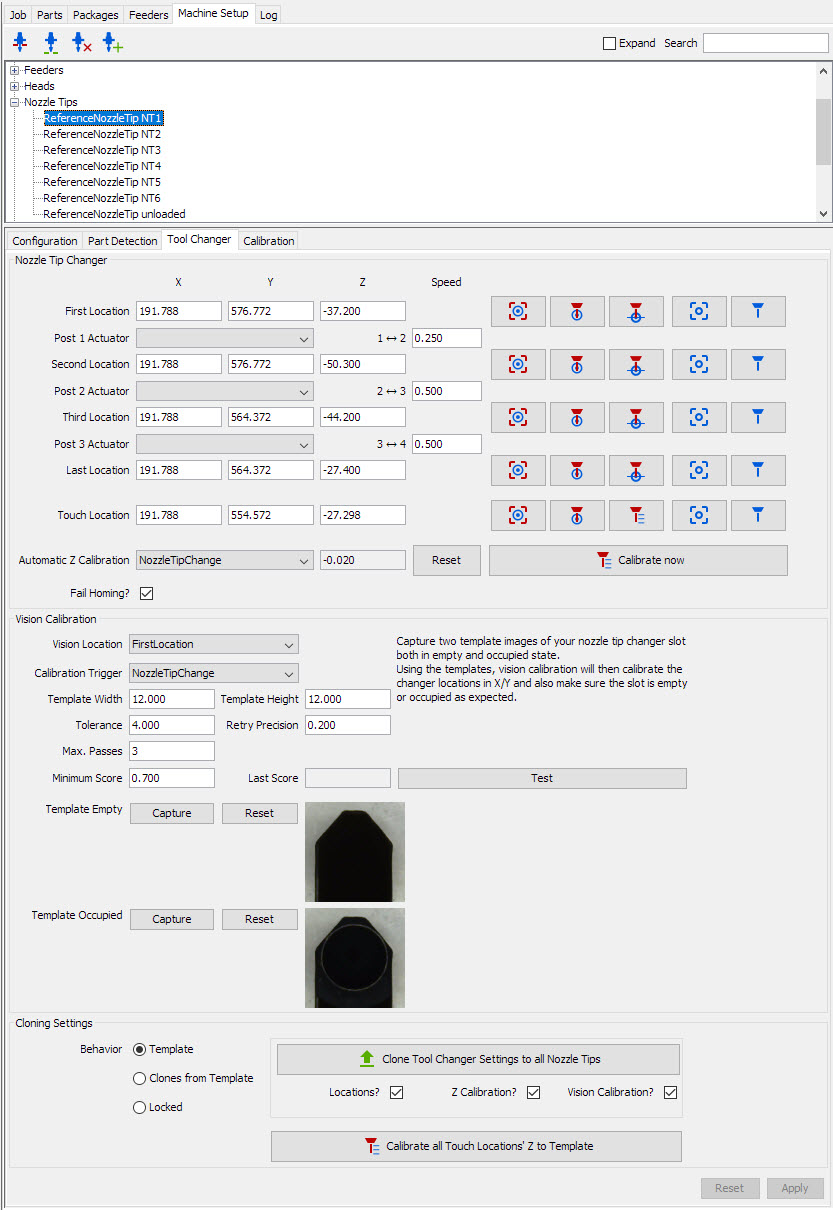
Task: Click the unload nozzle tip toolbar icon
Action: 20,42
